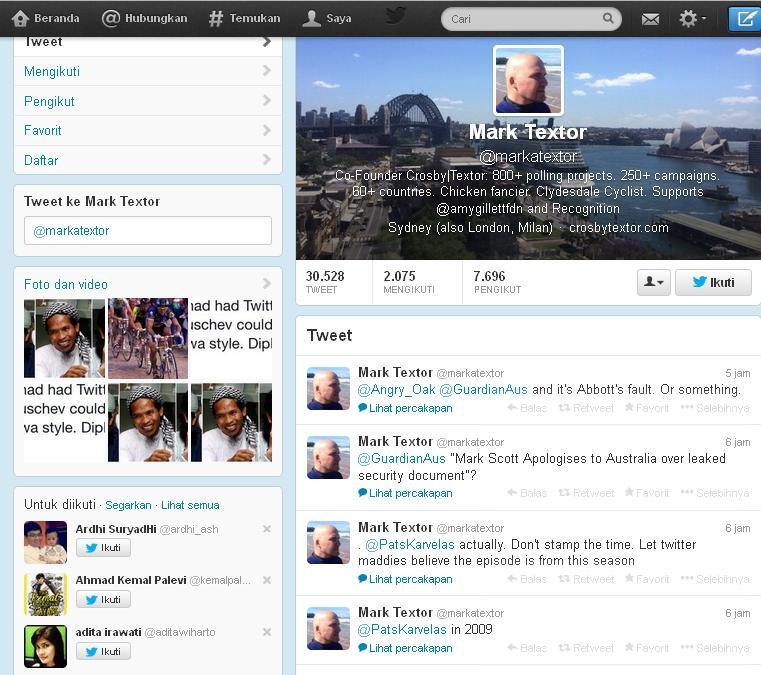Open Ardhi SuryadHi's avatar
This screenshot has width=761, height=675.
tap(46, 542)
